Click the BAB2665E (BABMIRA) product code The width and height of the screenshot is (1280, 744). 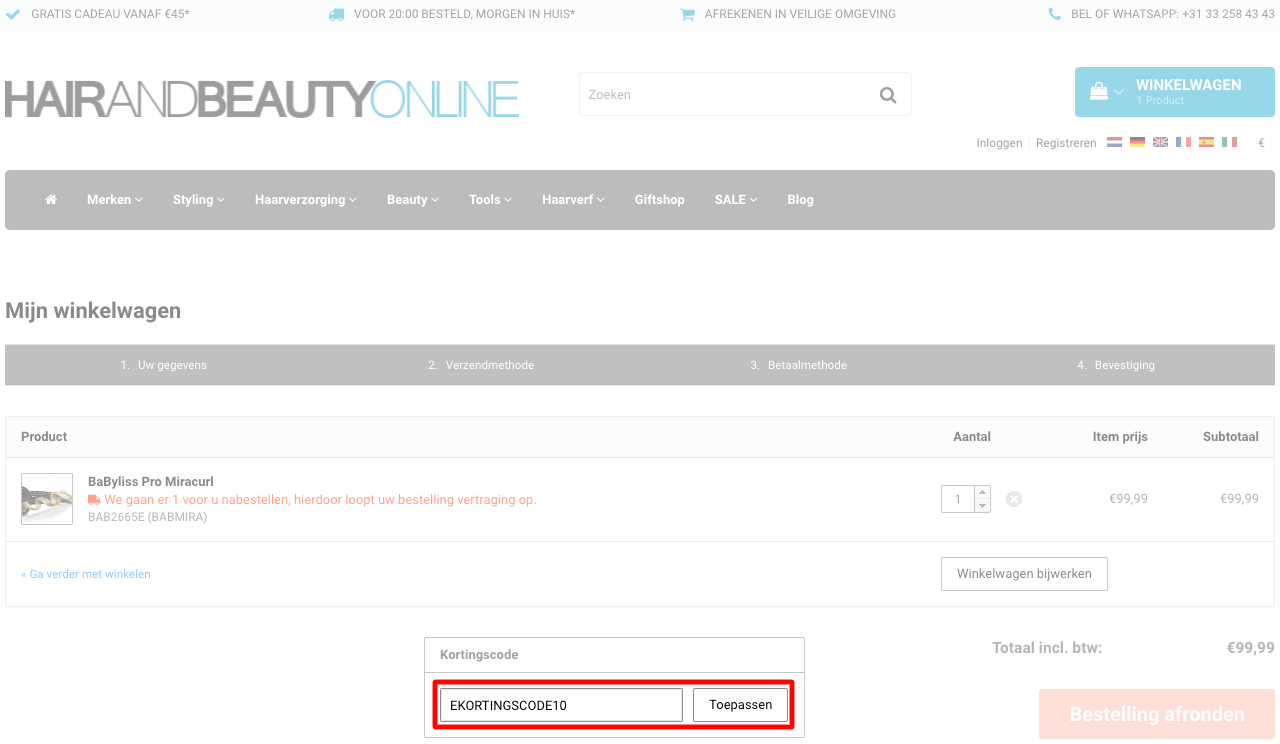pos(147,517)
